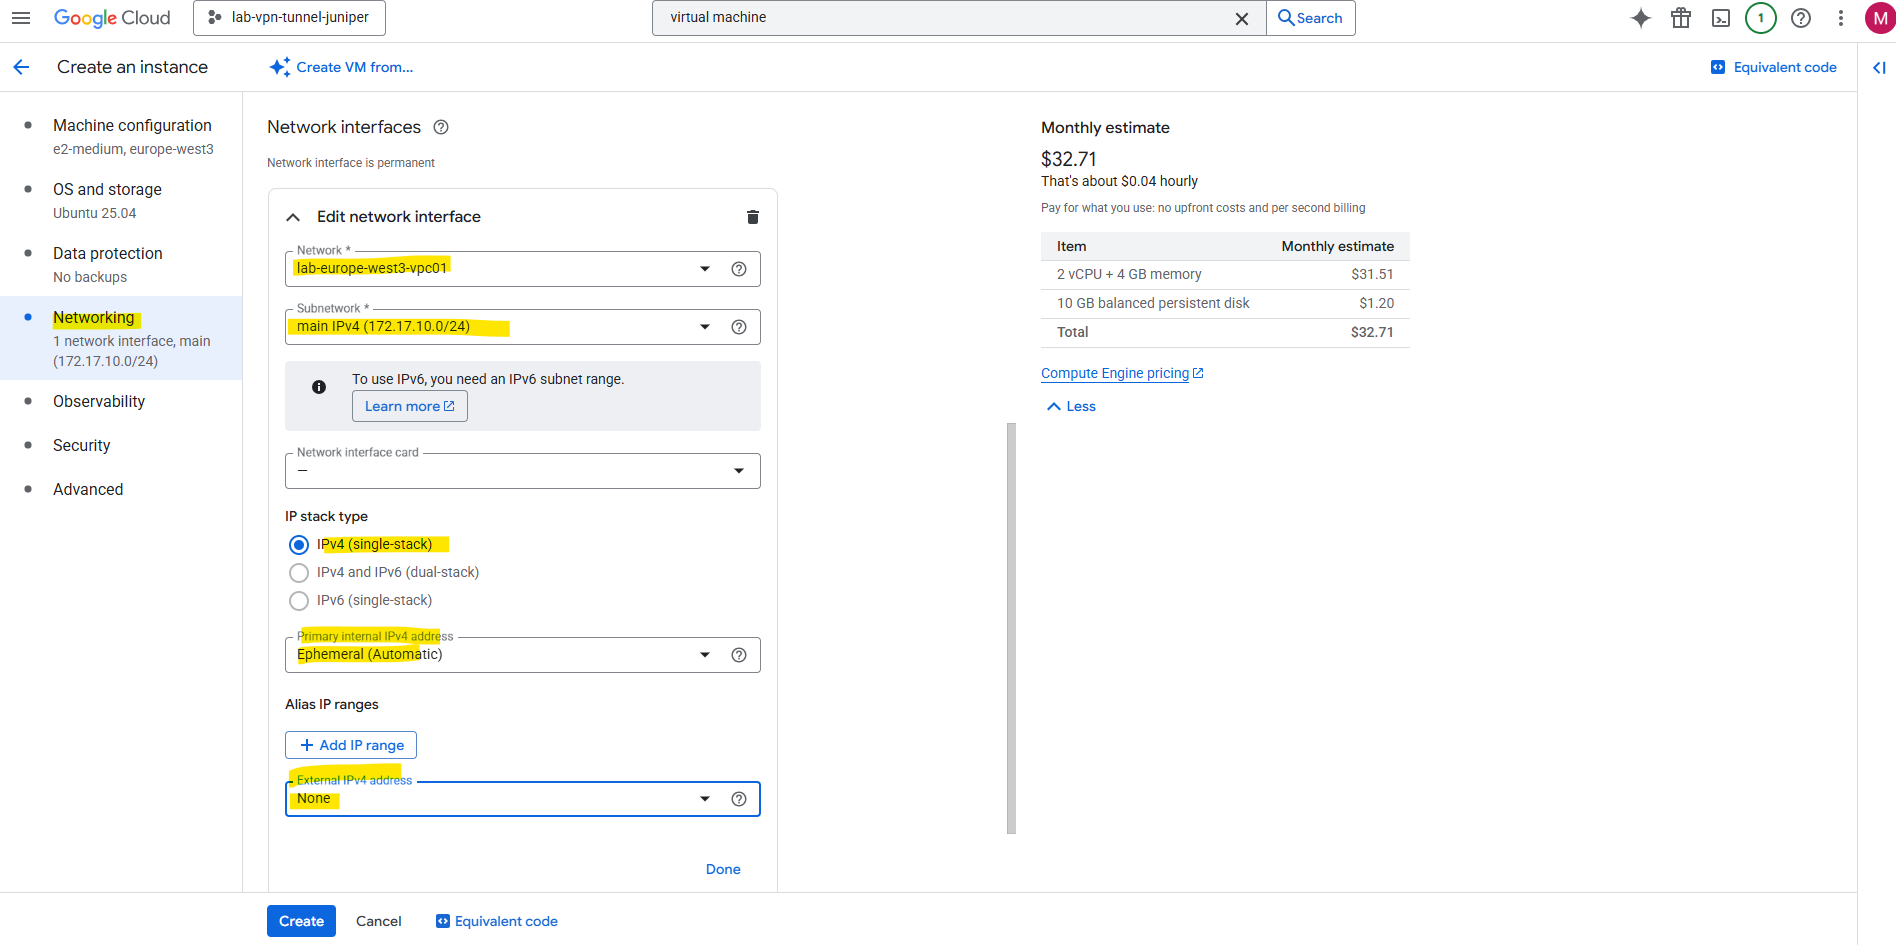Click the blue Create button
The height and width of the screenshot is (945, 1896).
pos(301,921)
